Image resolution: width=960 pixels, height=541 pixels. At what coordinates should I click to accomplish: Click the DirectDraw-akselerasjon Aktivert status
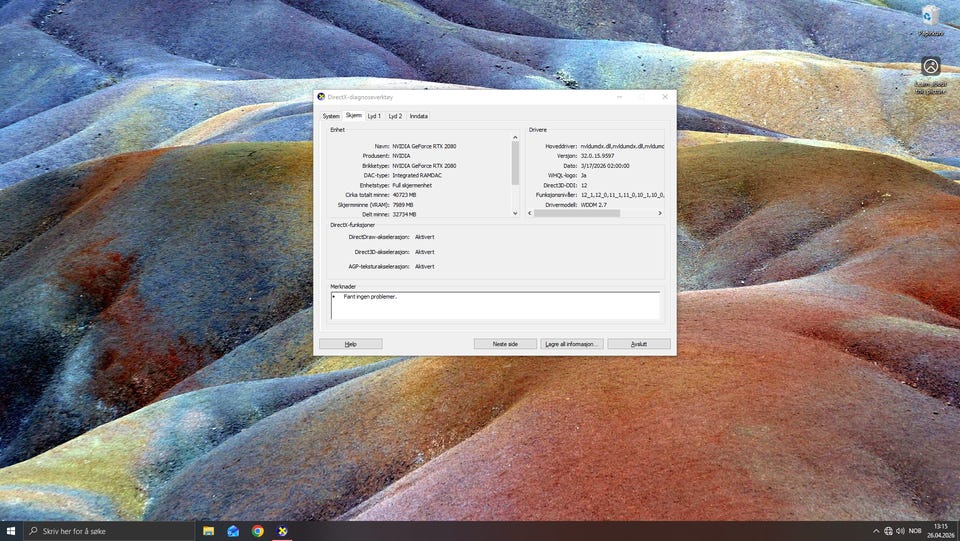click(424, 237)
